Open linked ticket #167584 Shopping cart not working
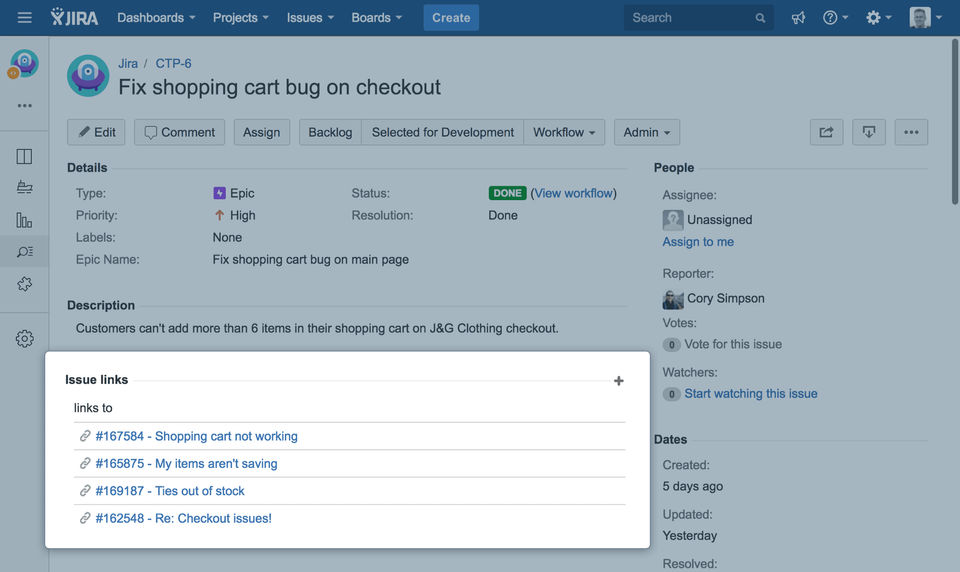960x572 pixels. 196,436
